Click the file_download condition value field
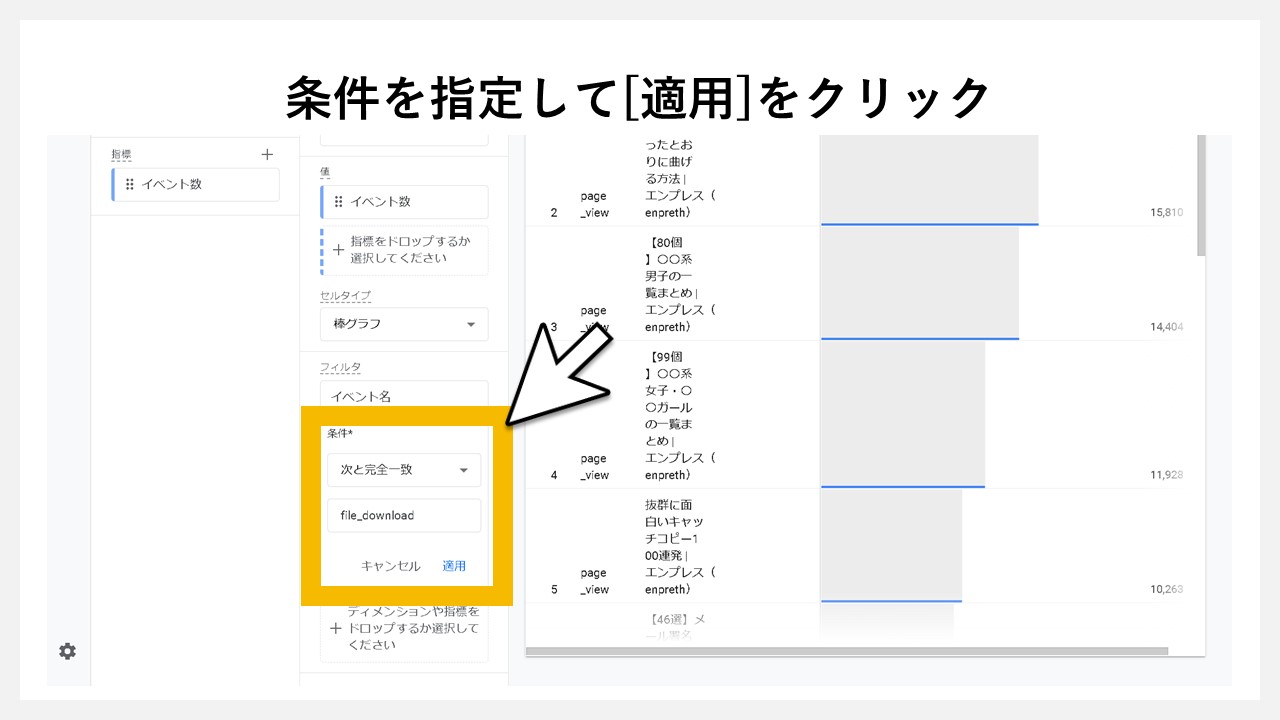This screenshot has width=1280, height=720. 404,514
